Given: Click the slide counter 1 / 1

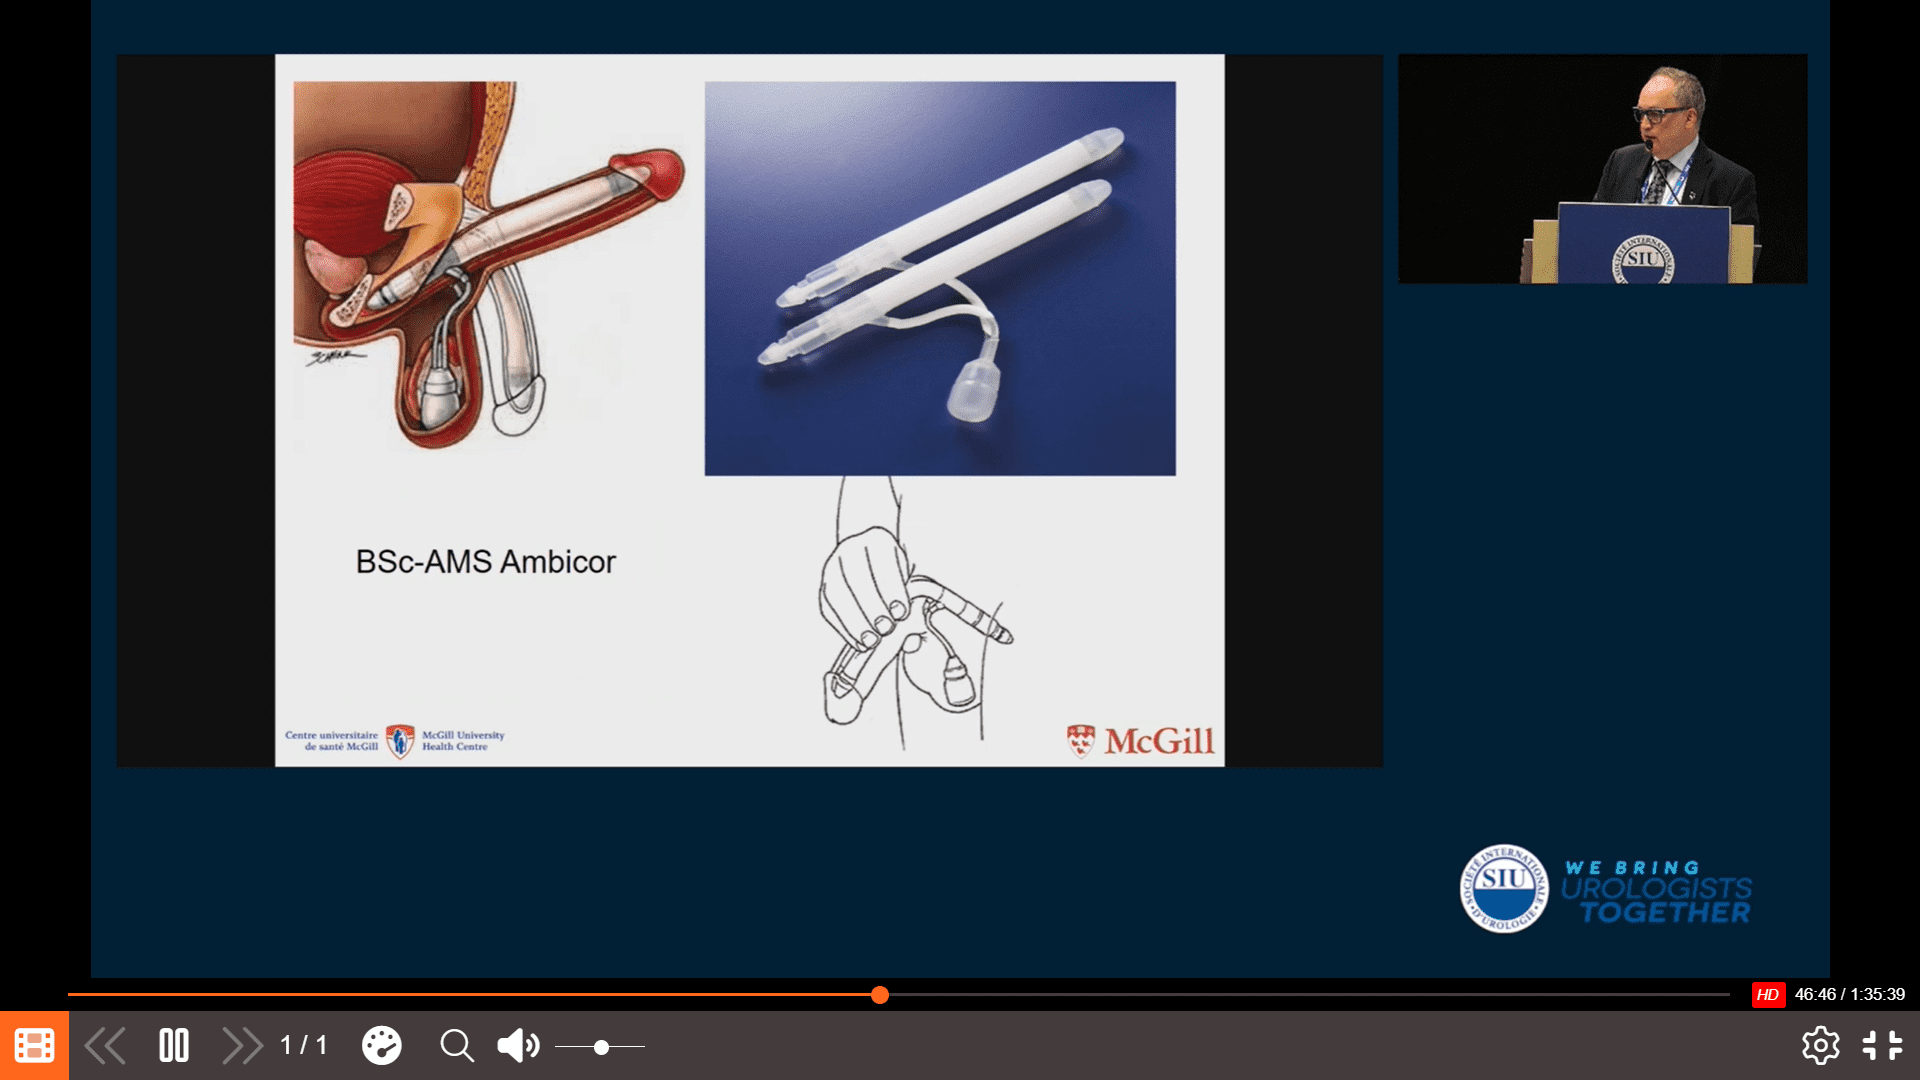Looking at the screenshot, I should pyautogui.click(x=303, y=1046).
